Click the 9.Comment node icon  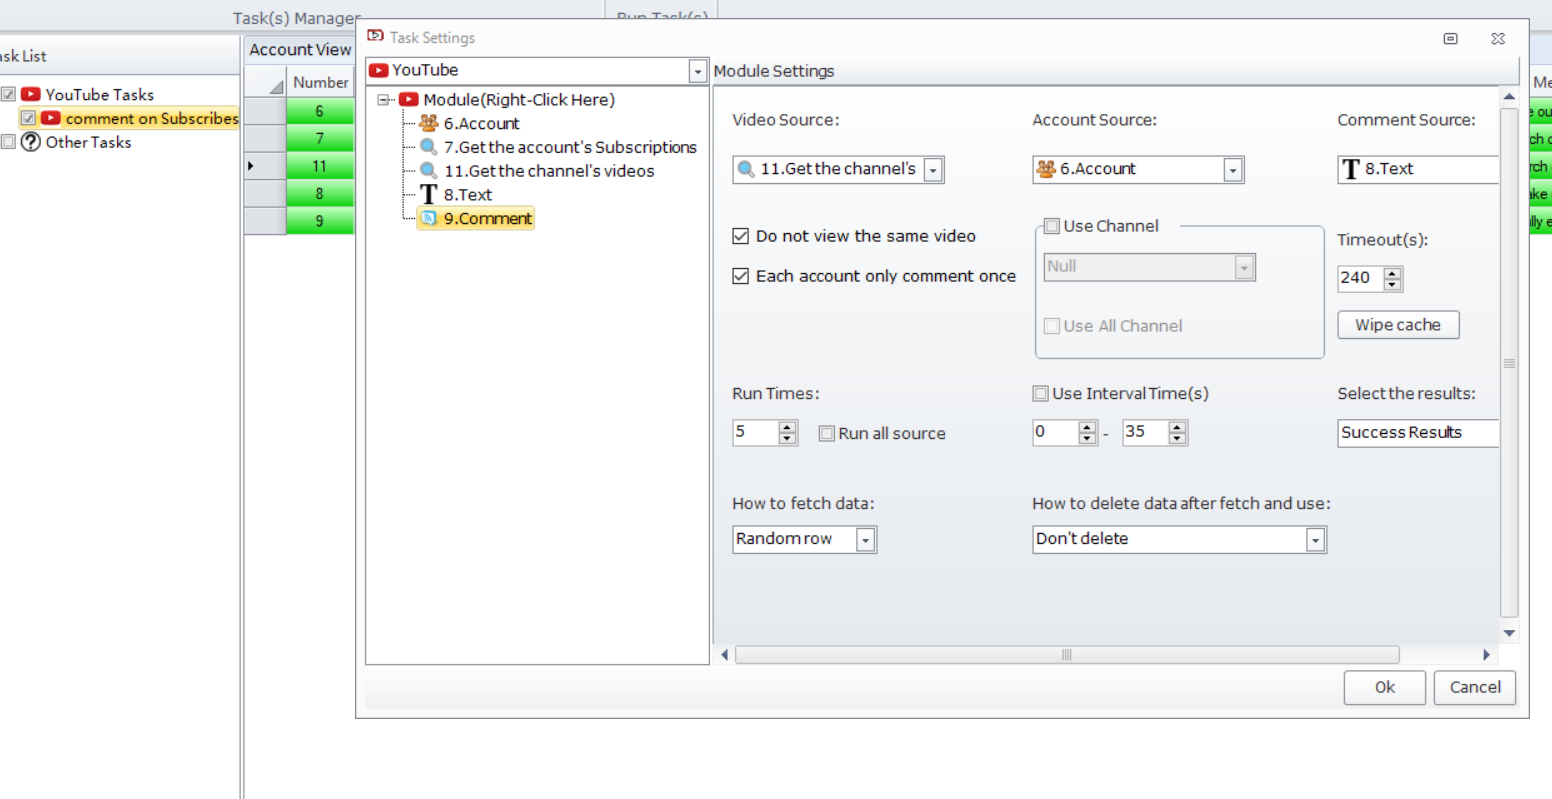pos(429,218)
